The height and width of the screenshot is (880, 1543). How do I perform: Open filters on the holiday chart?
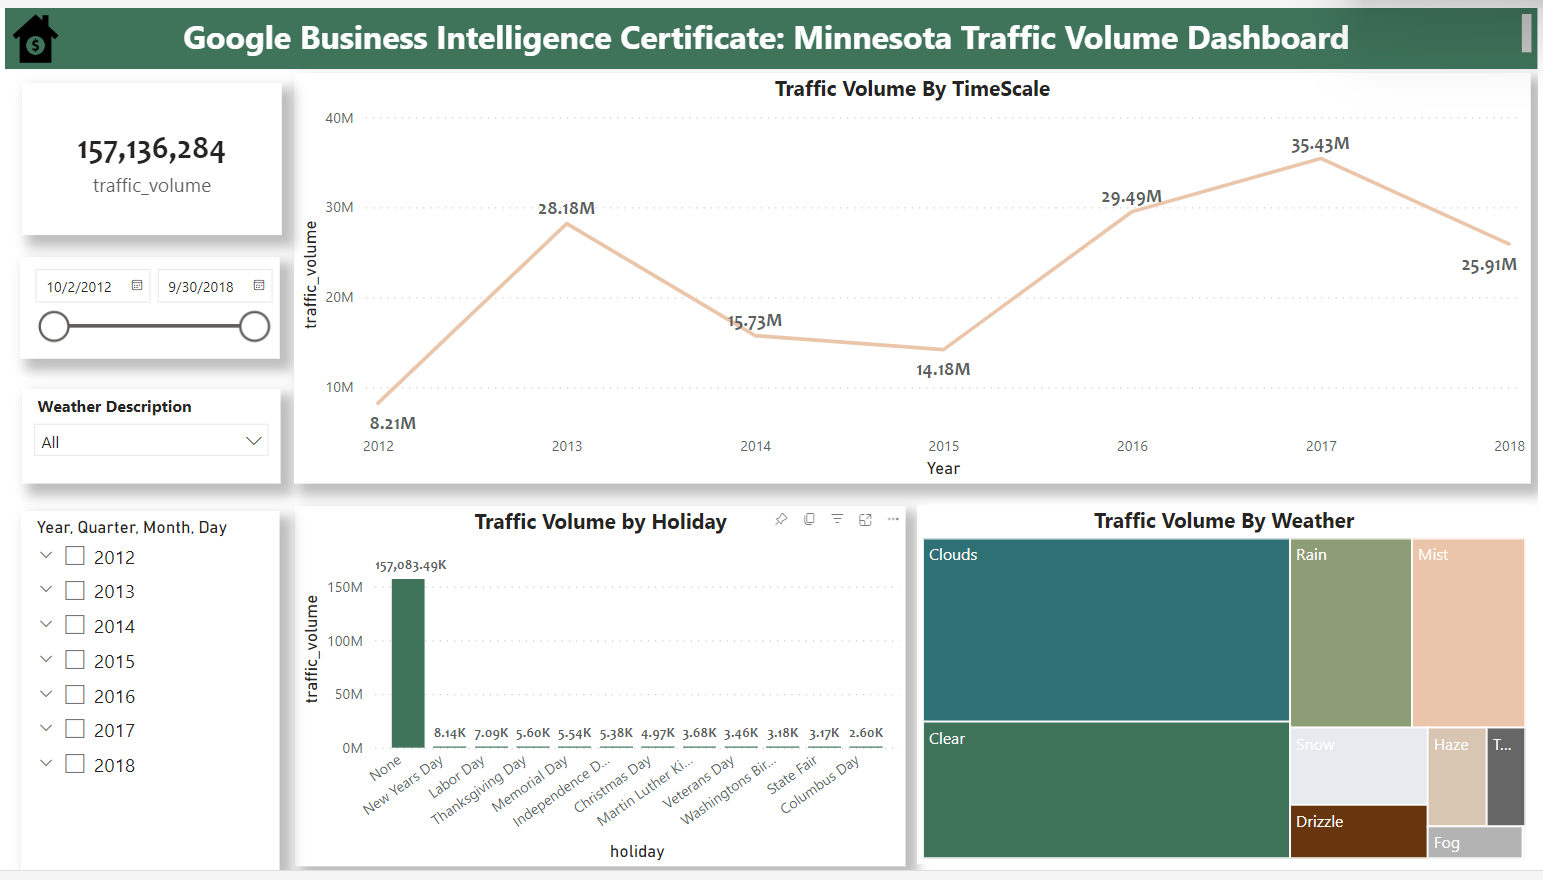837,519
